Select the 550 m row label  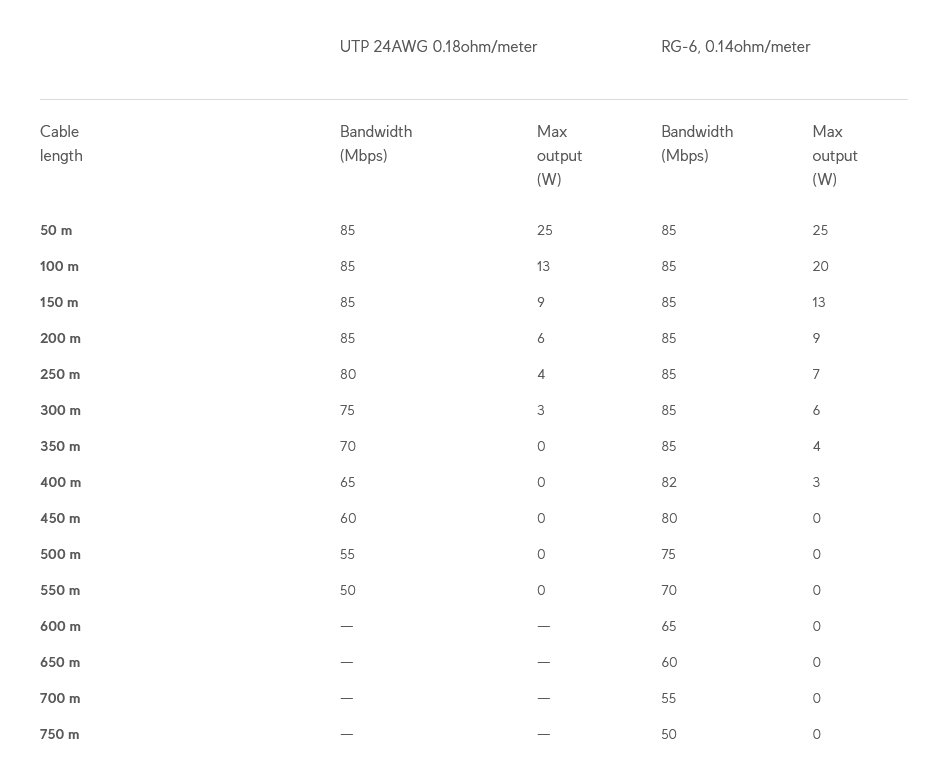click(60, 591)
